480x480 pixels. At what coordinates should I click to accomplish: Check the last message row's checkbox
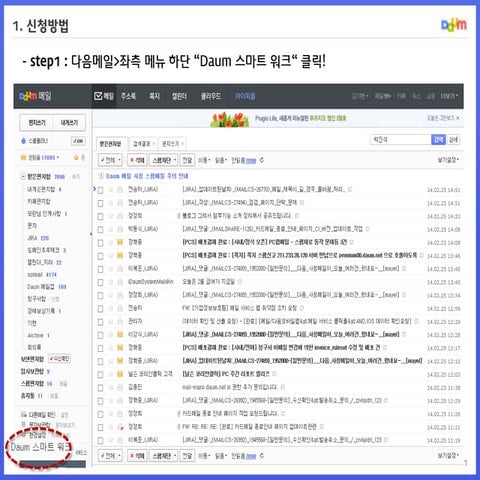pos(100,440)
